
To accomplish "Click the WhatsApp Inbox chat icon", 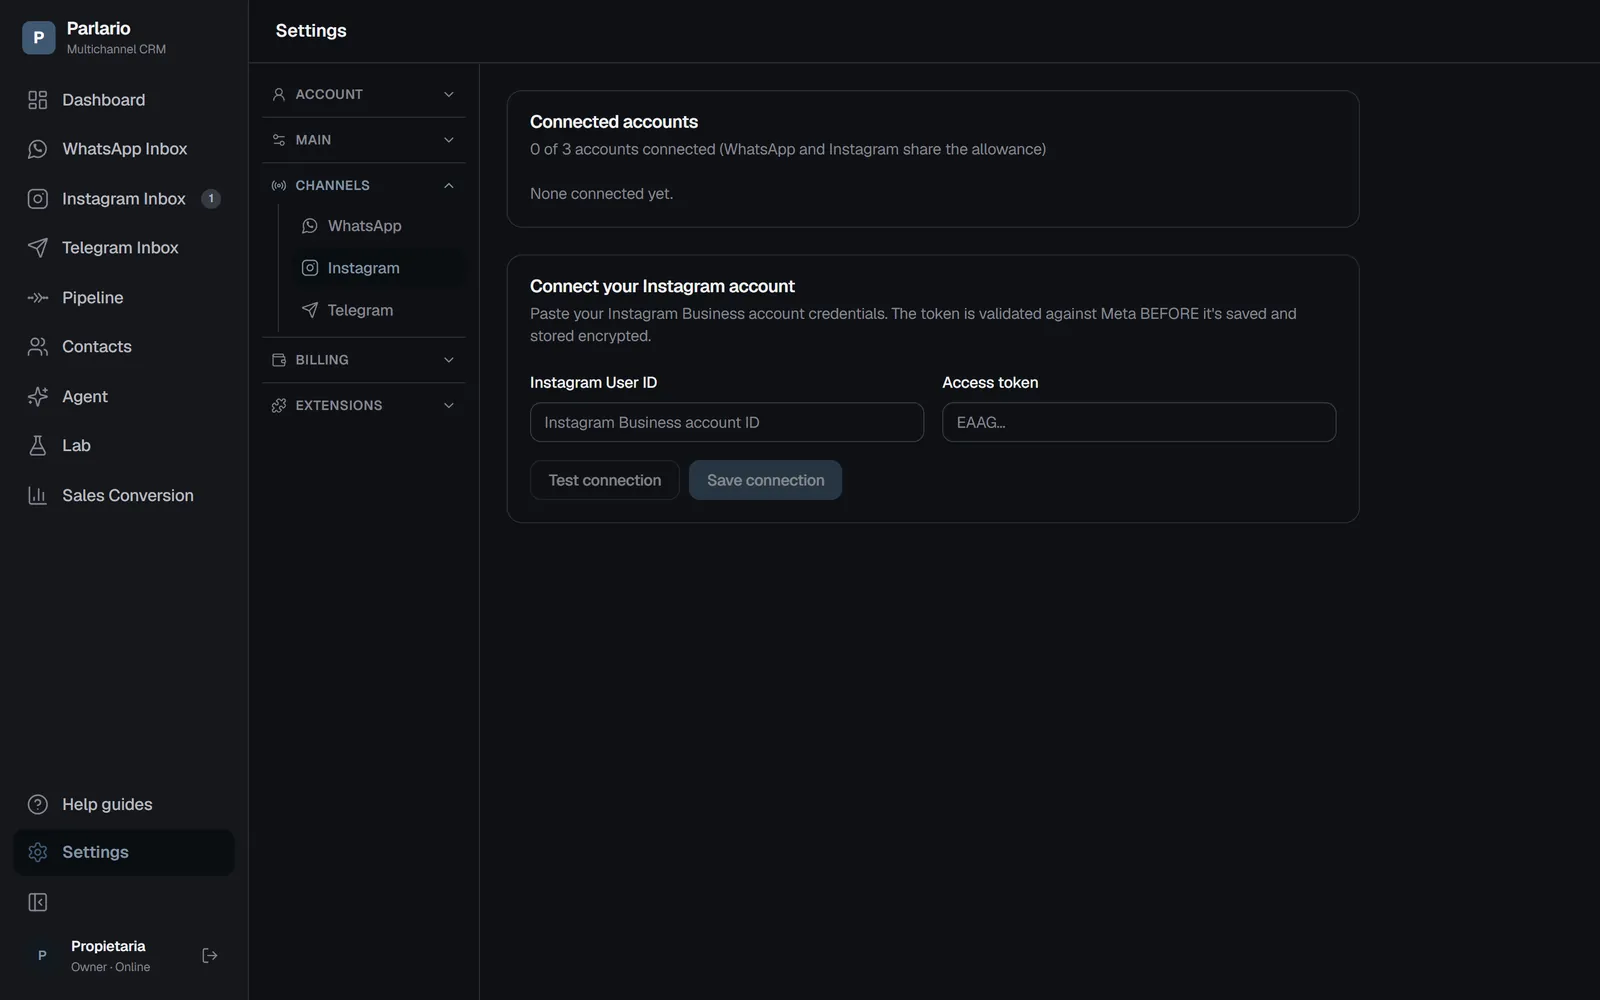I will coord(38,149).
